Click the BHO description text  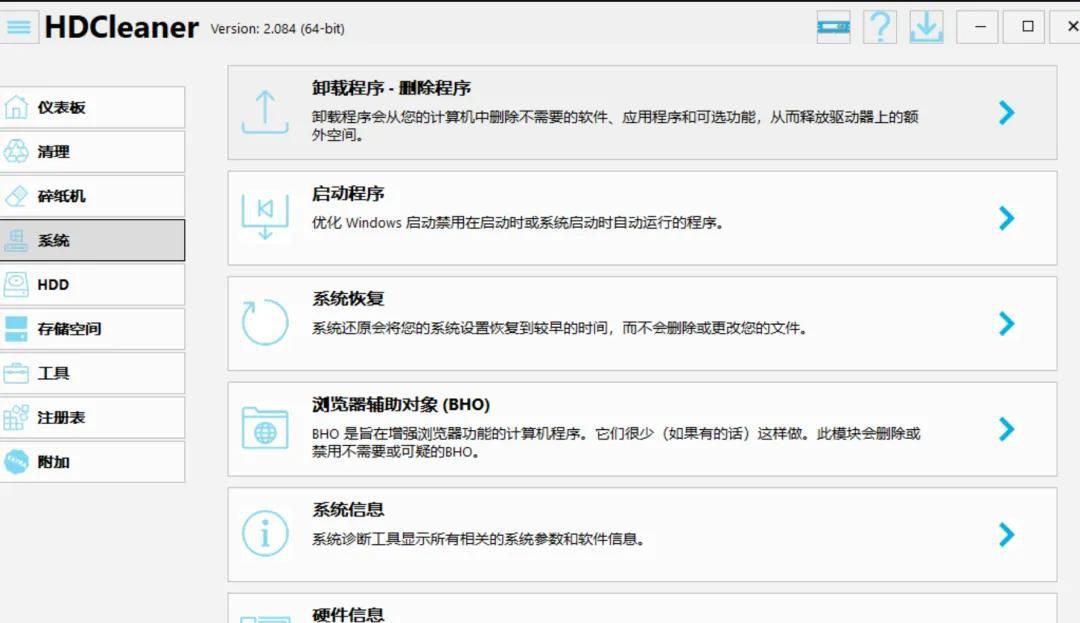pyautogui.click(x=616, y=443)
